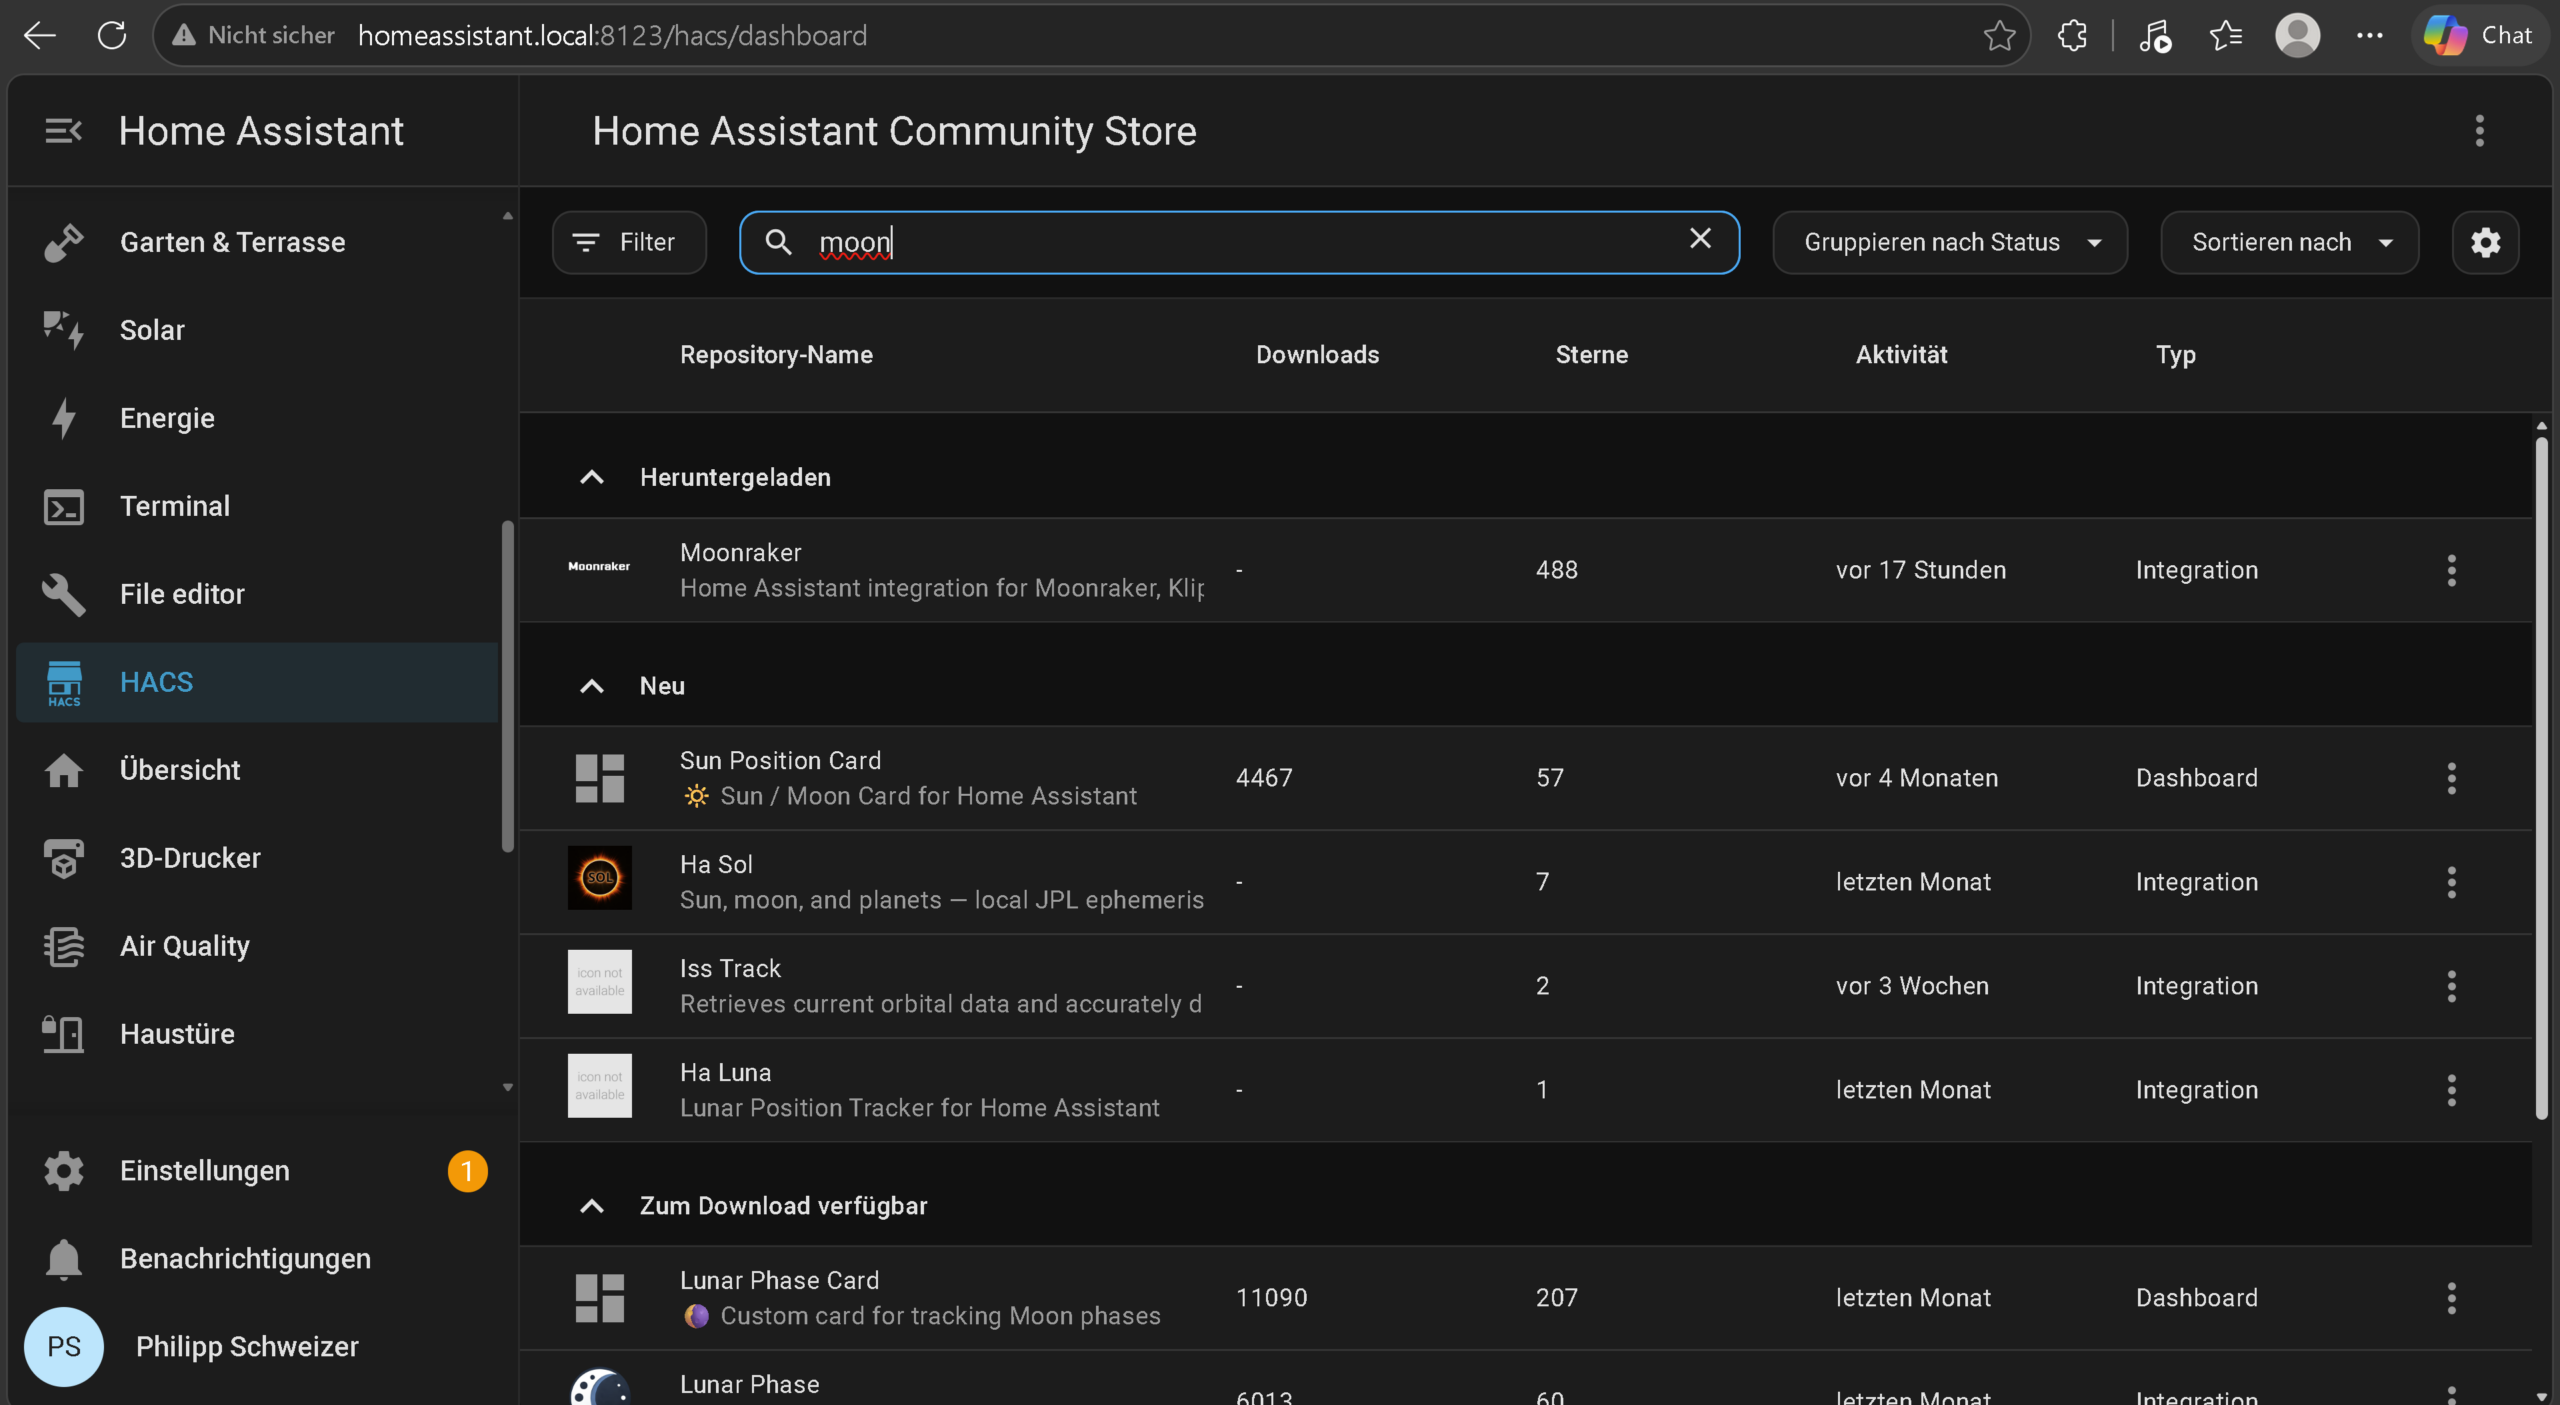Bookmark this page with the star icon

(x=2000, y=36)
